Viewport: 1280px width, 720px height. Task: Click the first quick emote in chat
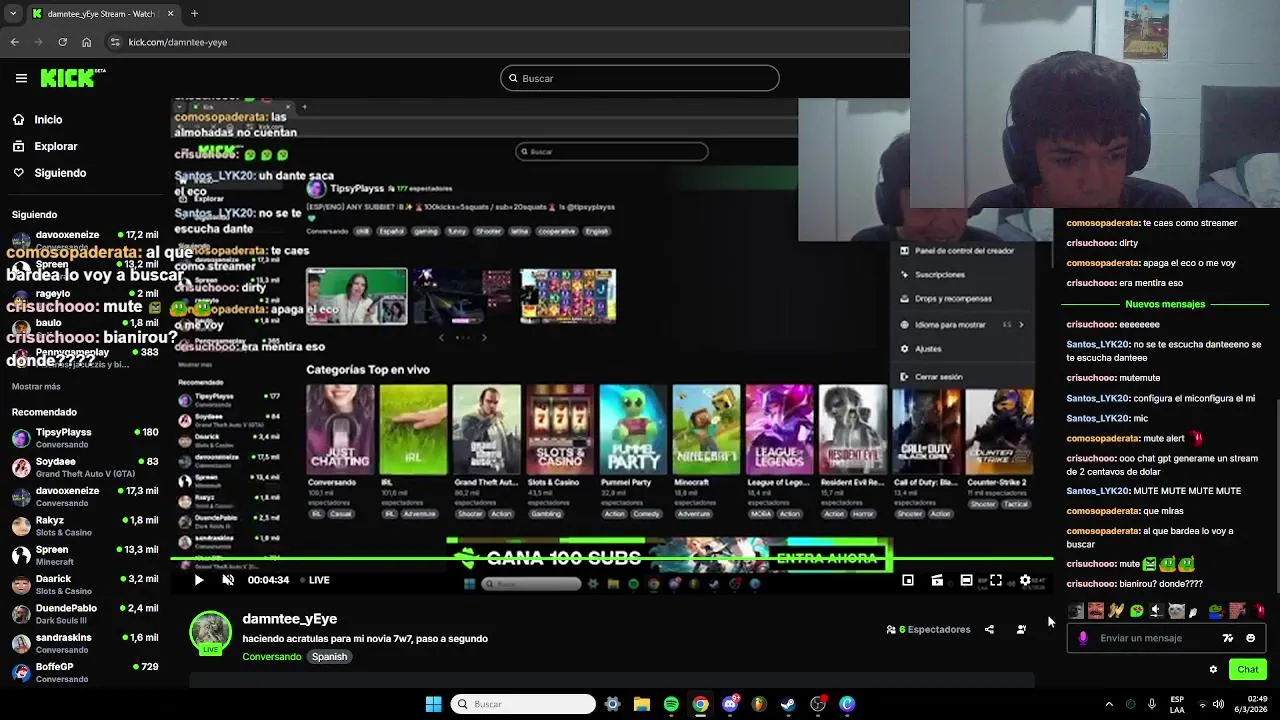pyautogui.click(x=1076, y=611)
